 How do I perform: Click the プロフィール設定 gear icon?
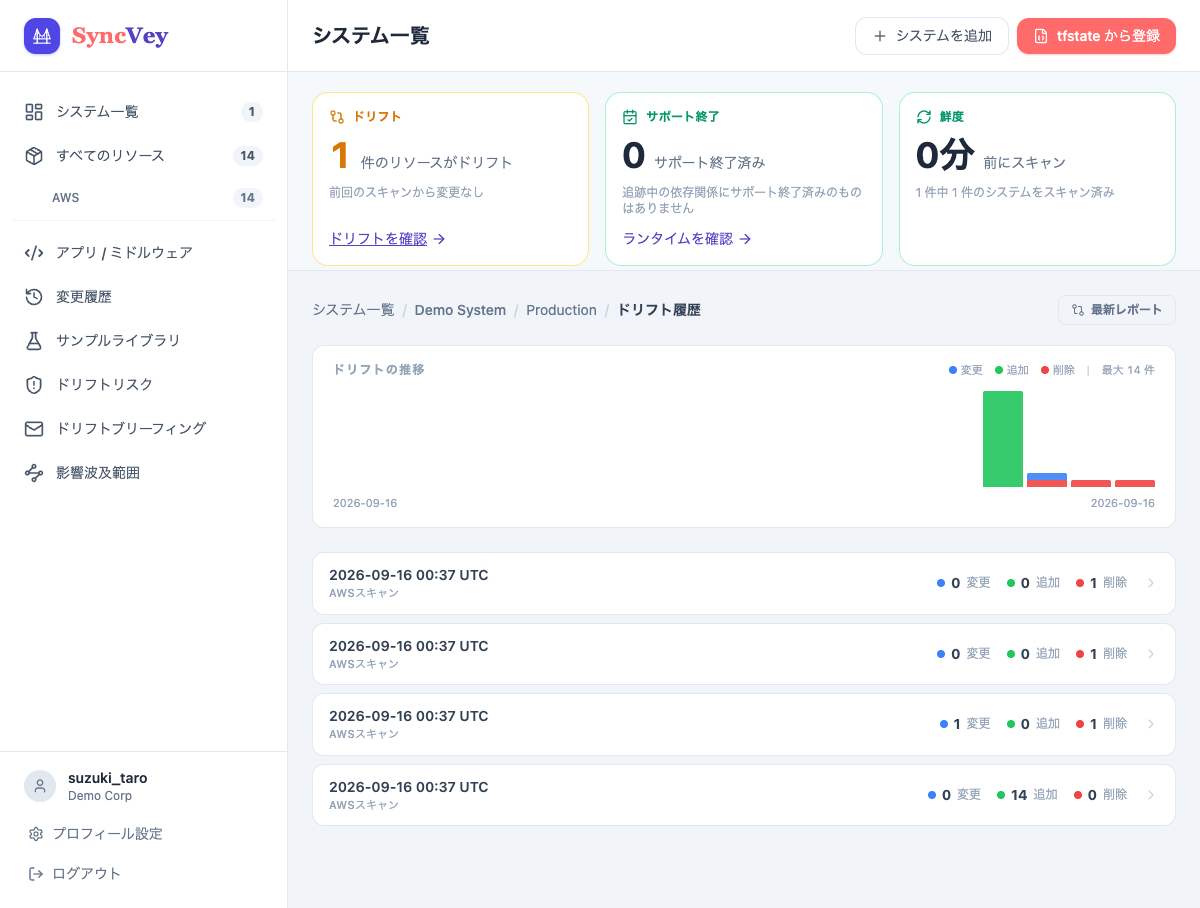tap(36, 834)
